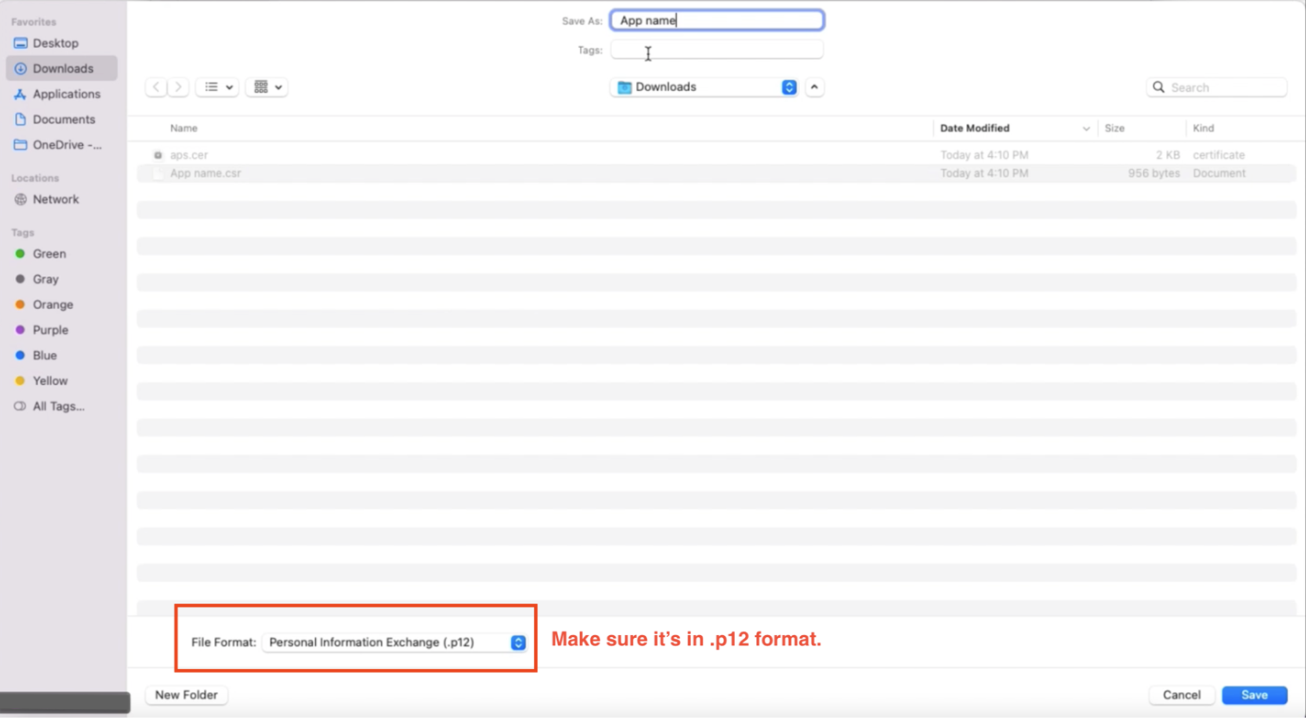Select the App name.csr document
Viewport: 1306px width, 718px height.
(x=205, y=172)
